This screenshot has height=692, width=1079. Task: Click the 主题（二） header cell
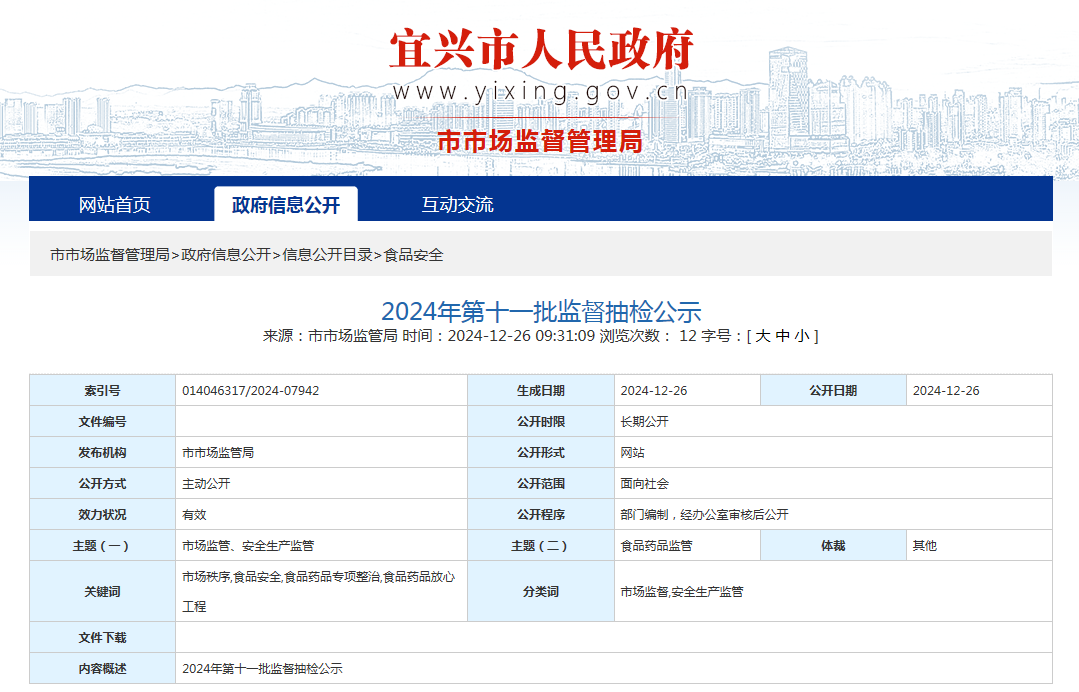[541, 545]
